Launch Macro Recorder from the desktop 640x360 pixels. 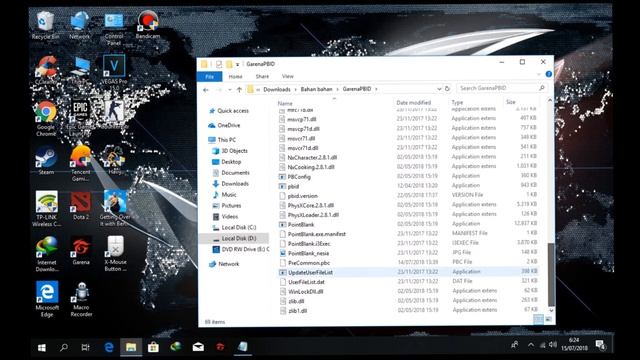(x=81, y=299)
